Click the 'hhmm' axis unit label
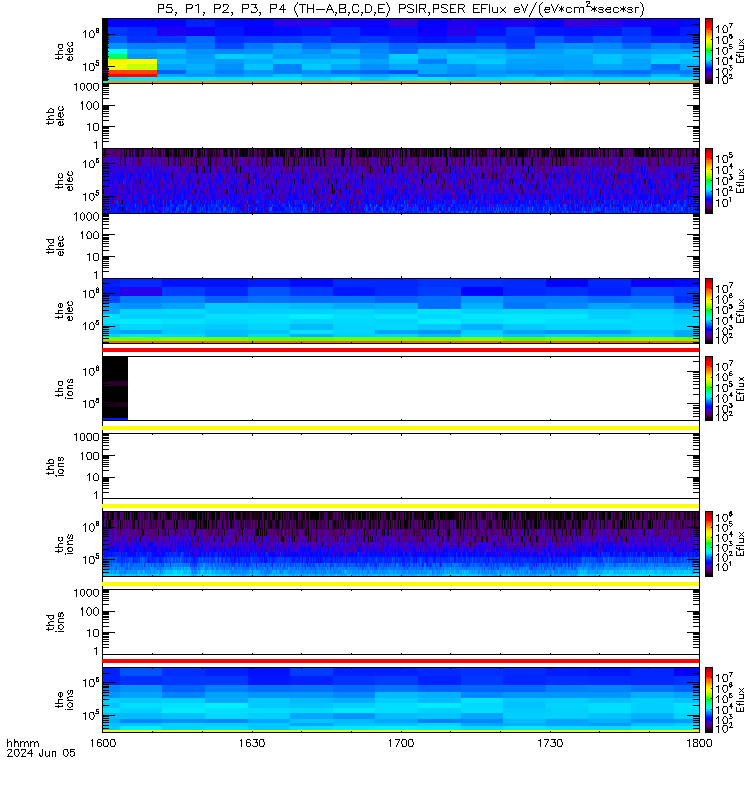The width and height of the screenshot is (750, 800). (22, 743)
